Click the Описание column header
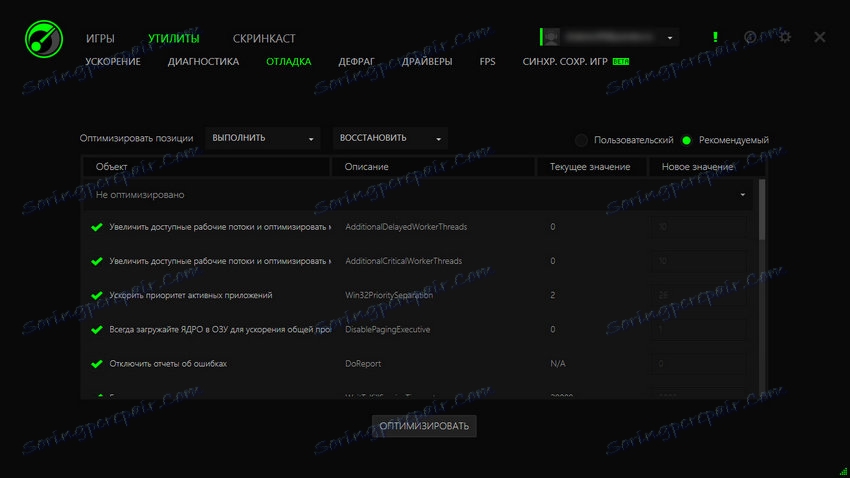The width and height of the screenshot is (850, 478). point(433,167)
